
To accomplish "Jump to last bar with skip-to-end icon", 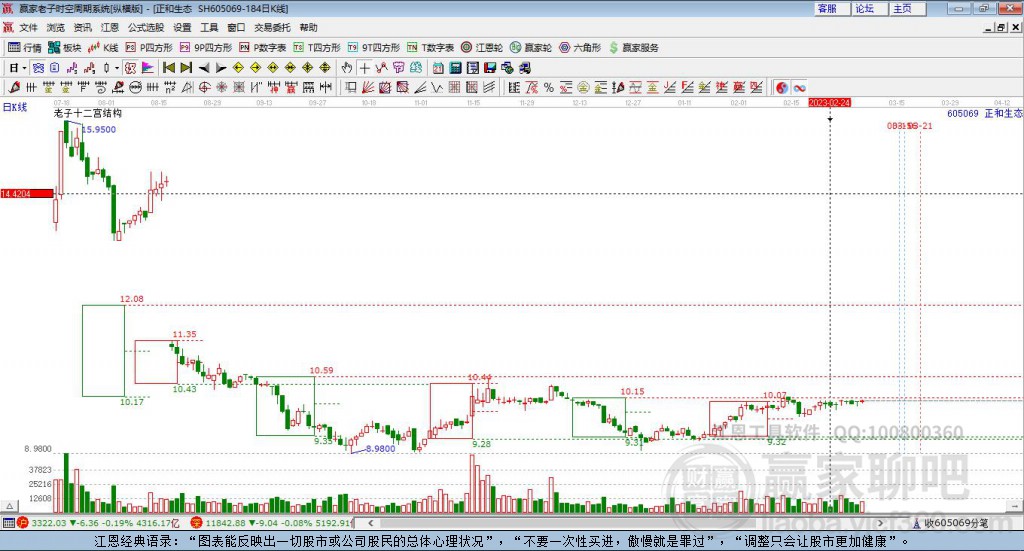I will 186,68.
